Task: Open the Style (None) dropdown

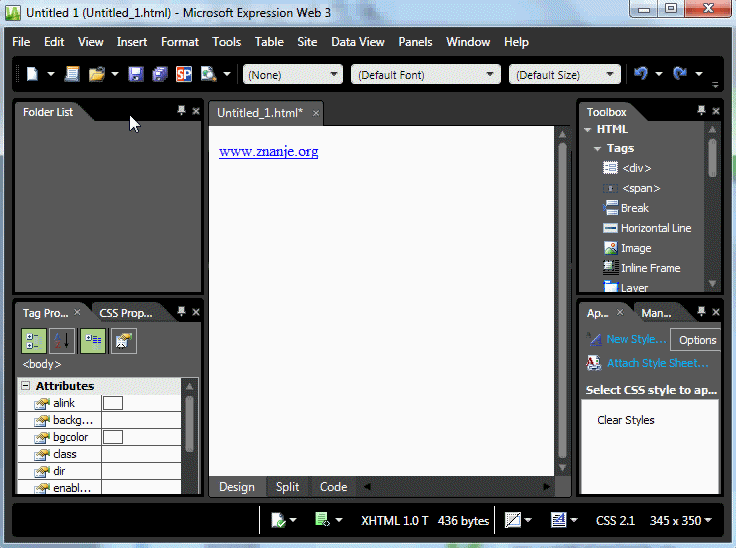Action: click(292, 75)
